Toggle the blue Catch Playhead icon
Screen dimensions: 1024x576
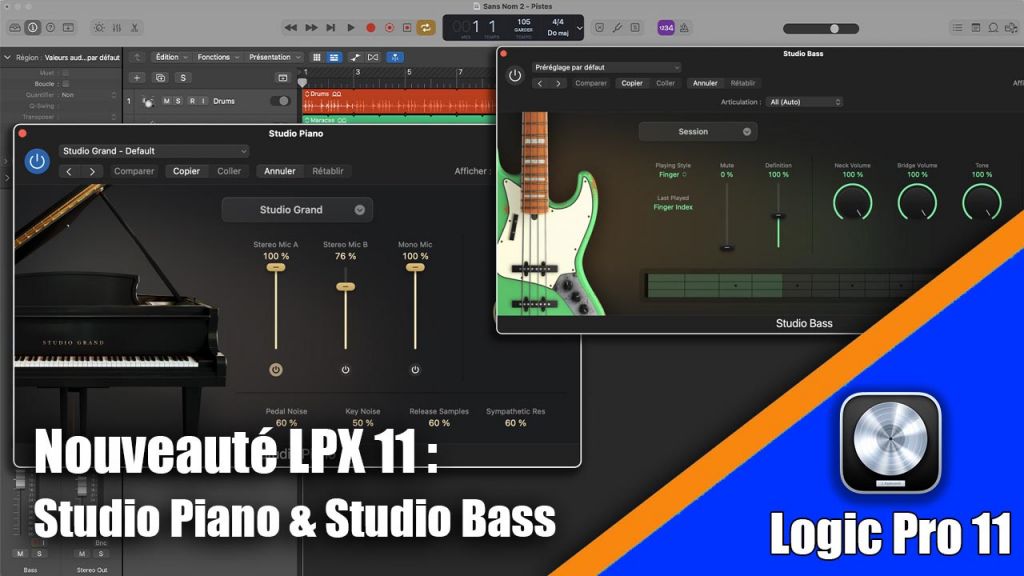[395, 57]
